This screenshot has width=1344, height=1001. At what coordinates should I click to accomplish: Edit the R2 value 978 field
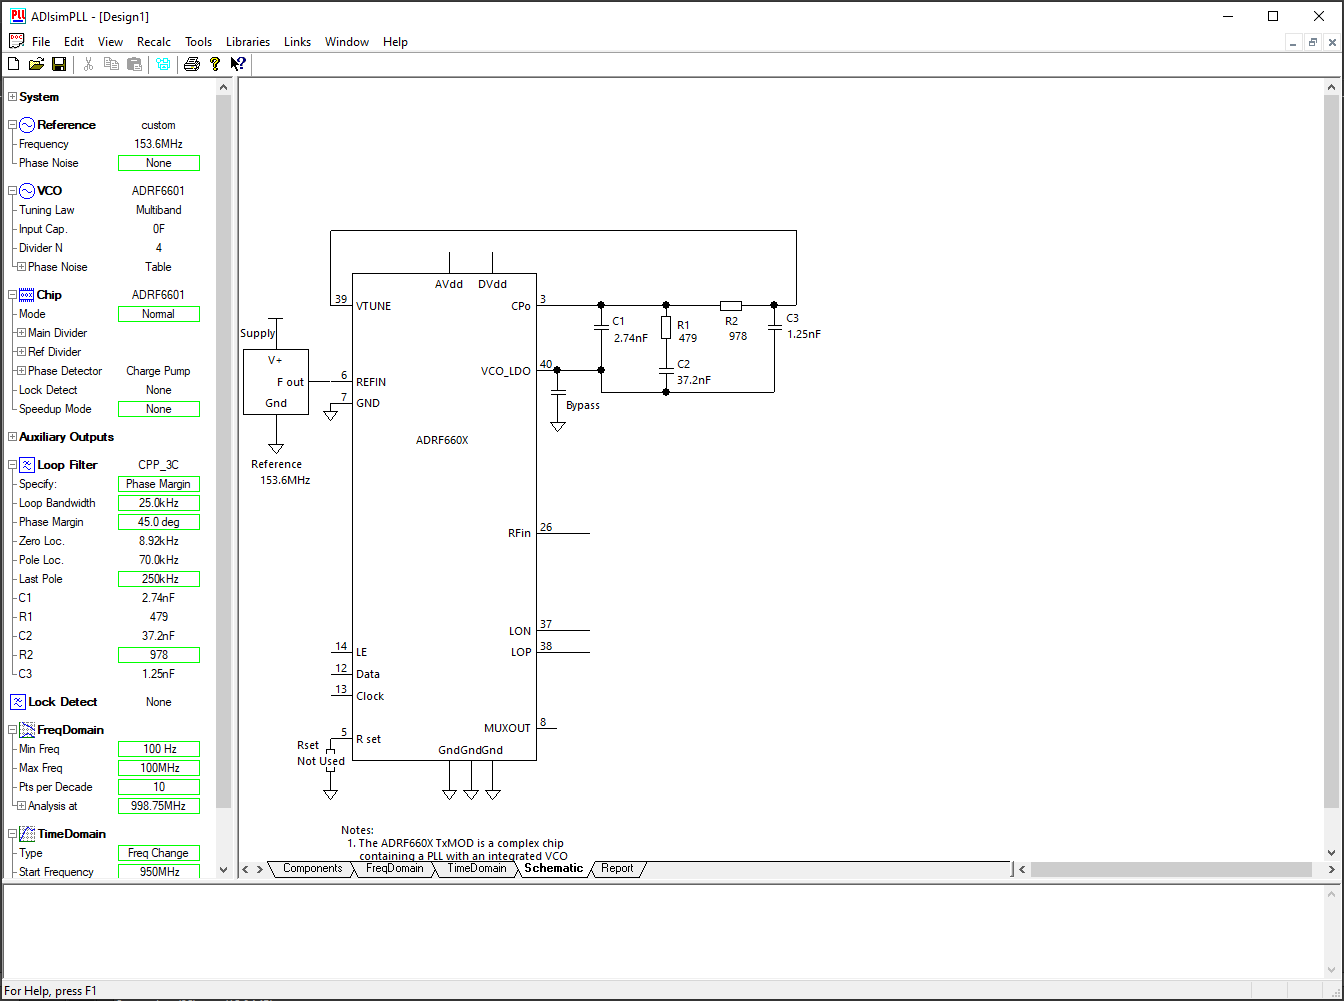[159, 655]
